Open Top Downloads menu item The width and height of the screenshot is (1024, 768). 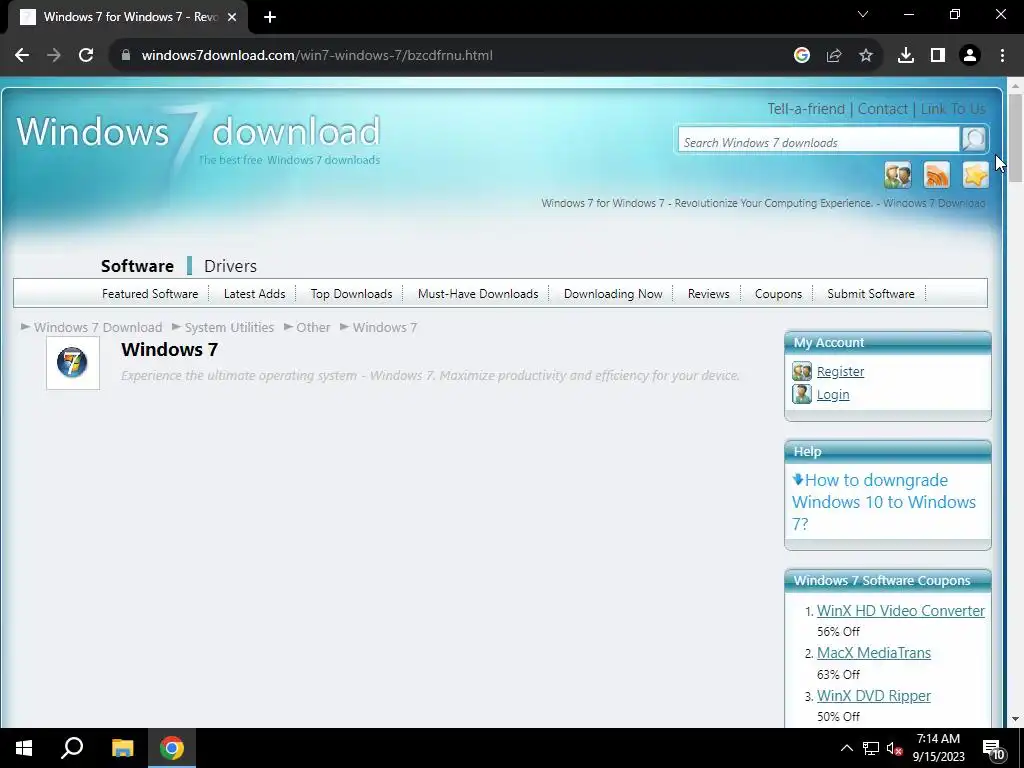351,294
